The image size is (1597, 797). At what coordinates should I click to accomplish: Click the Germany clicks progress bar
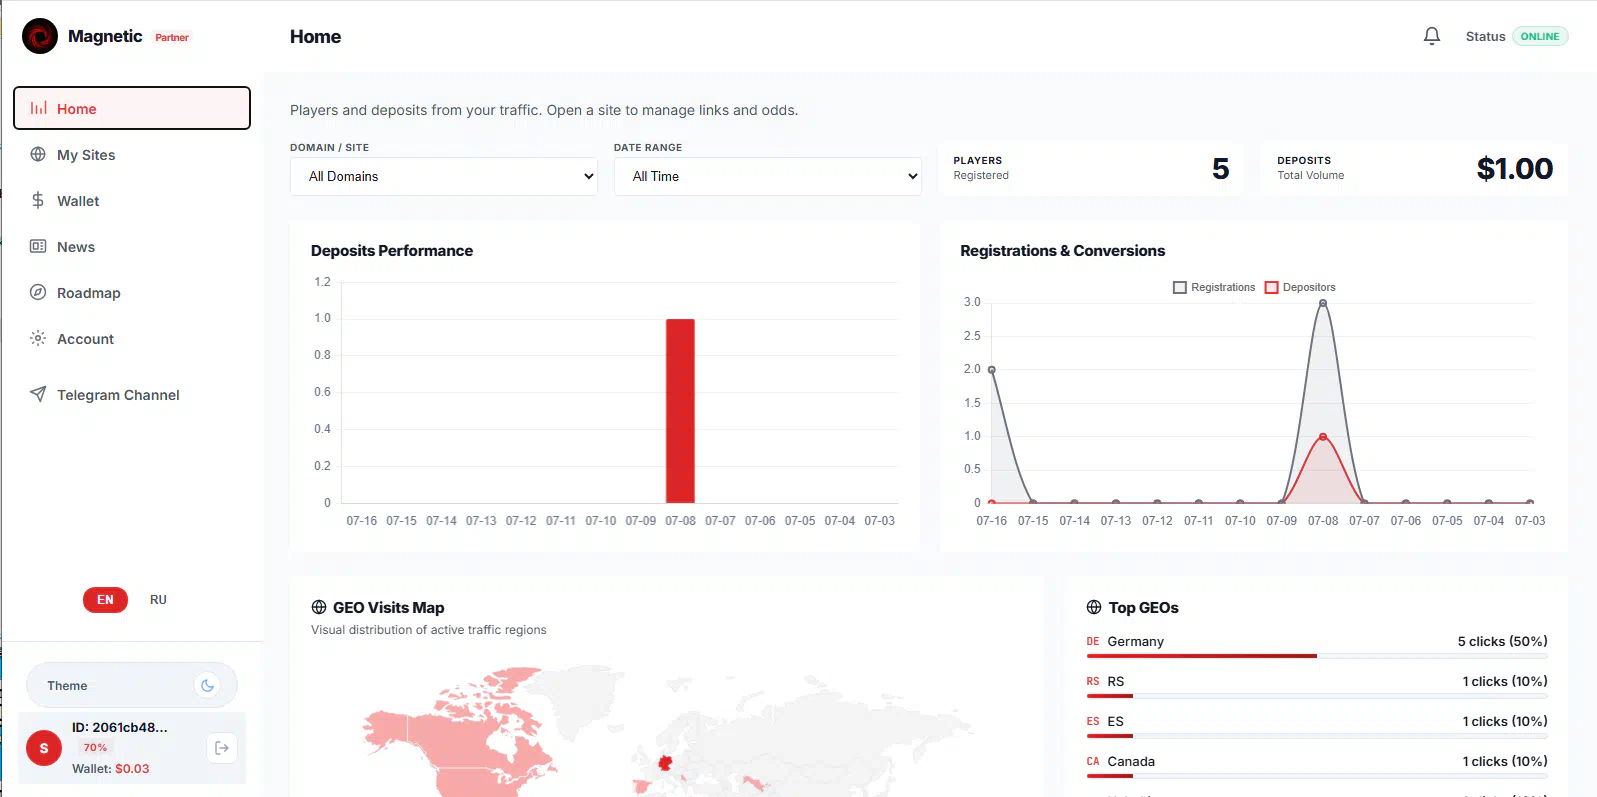pyautogui.click(x=1317, y=656)
